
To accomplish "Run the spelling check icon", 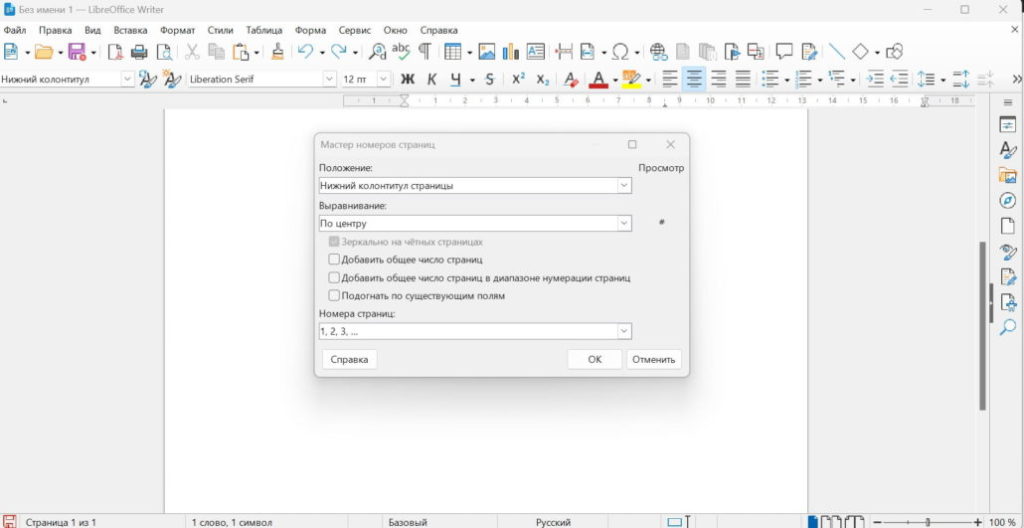I will tap(400, 52).
